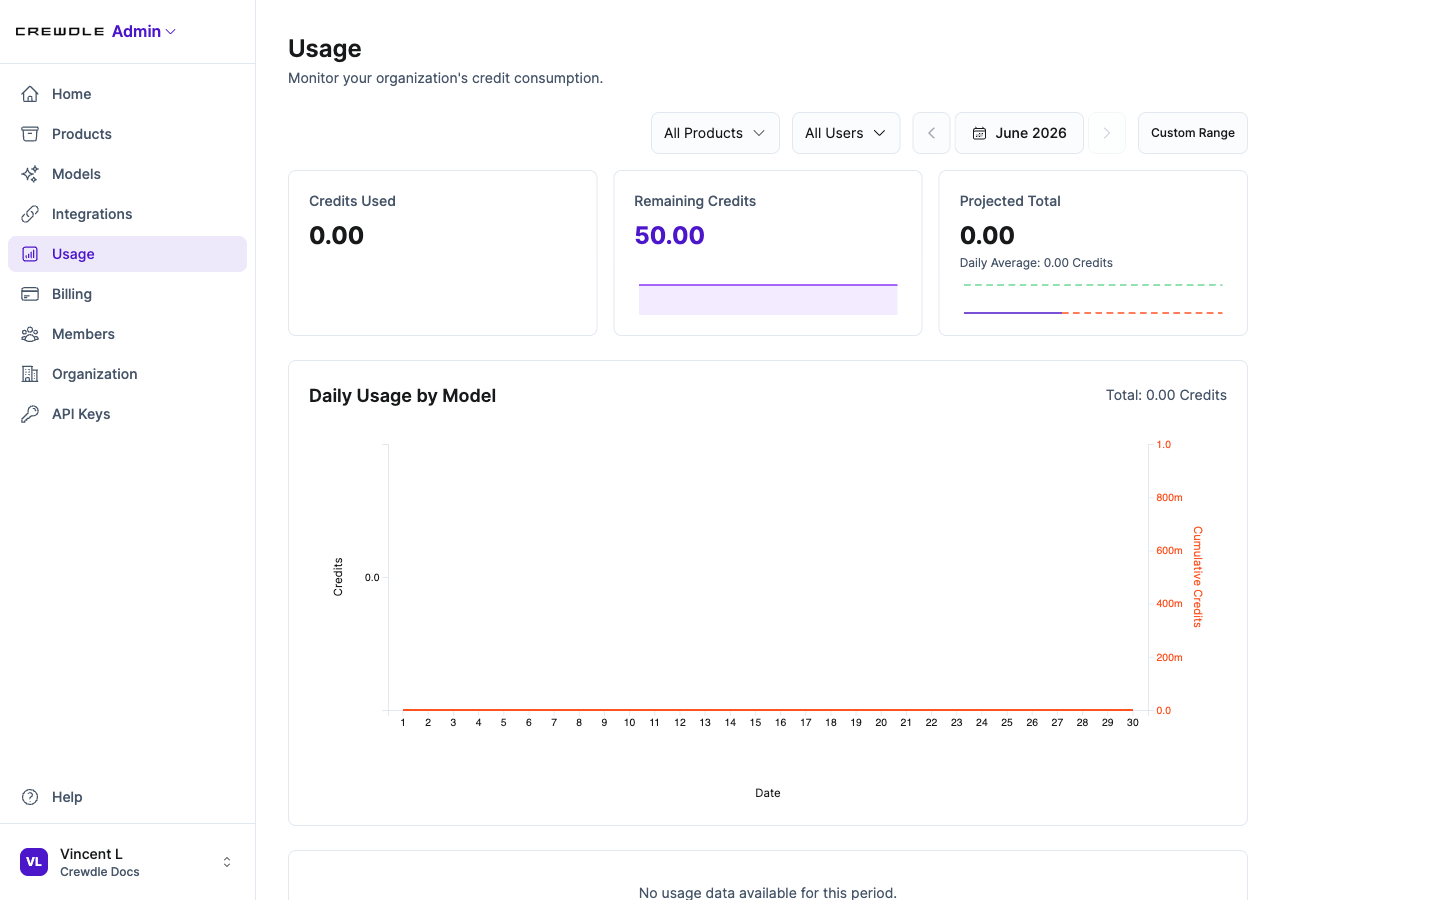1440x900 pixels.
Task: Navigate to Products
Action: tap(127, 134)
